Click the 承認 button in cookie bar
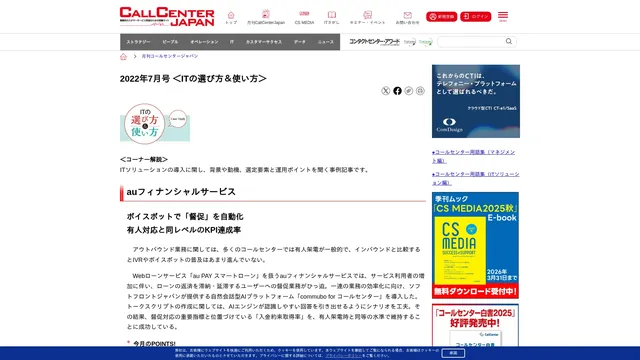 click(453, 353)
